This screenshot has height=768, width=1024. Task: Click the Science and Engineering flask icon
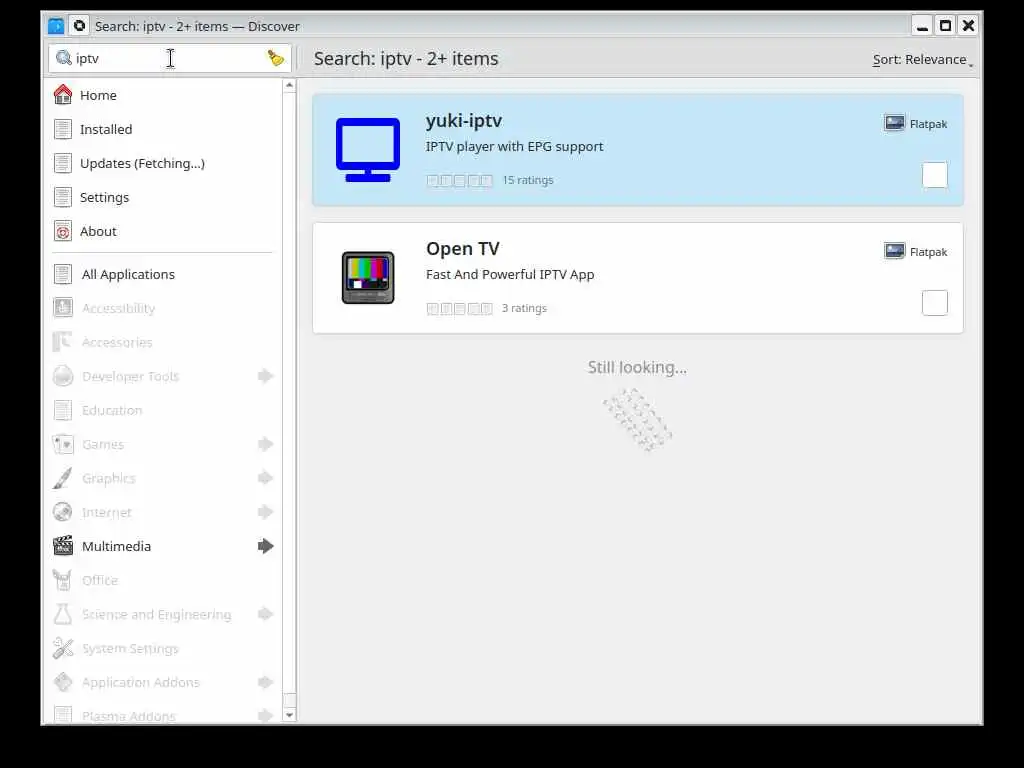(x=63, y=613)
